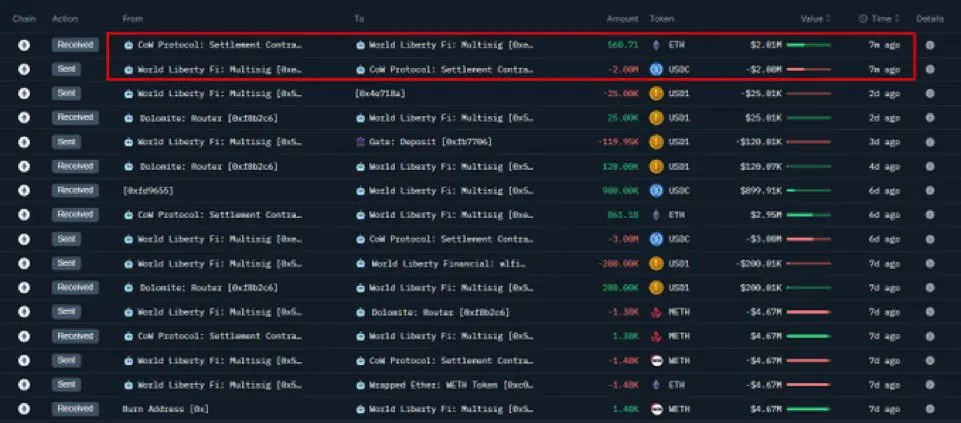The height and width of the screenshot is (423, 961).
Task: Click entity icon beside Wrapped Ether: WETH Token
Action: pos(360,384)
